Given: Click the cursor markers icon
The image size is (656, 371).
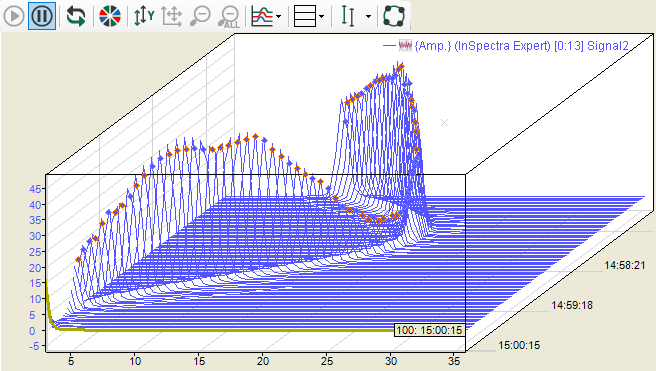Looking at the screenshot, I should [x=348, y=16].
